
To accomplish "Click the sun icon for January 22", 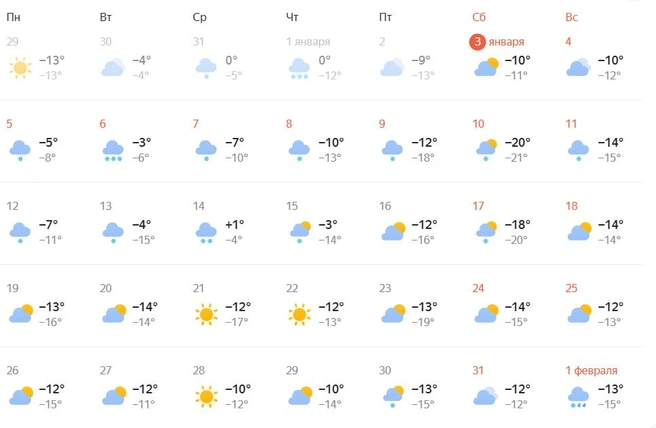I will (x=298, y=314).
